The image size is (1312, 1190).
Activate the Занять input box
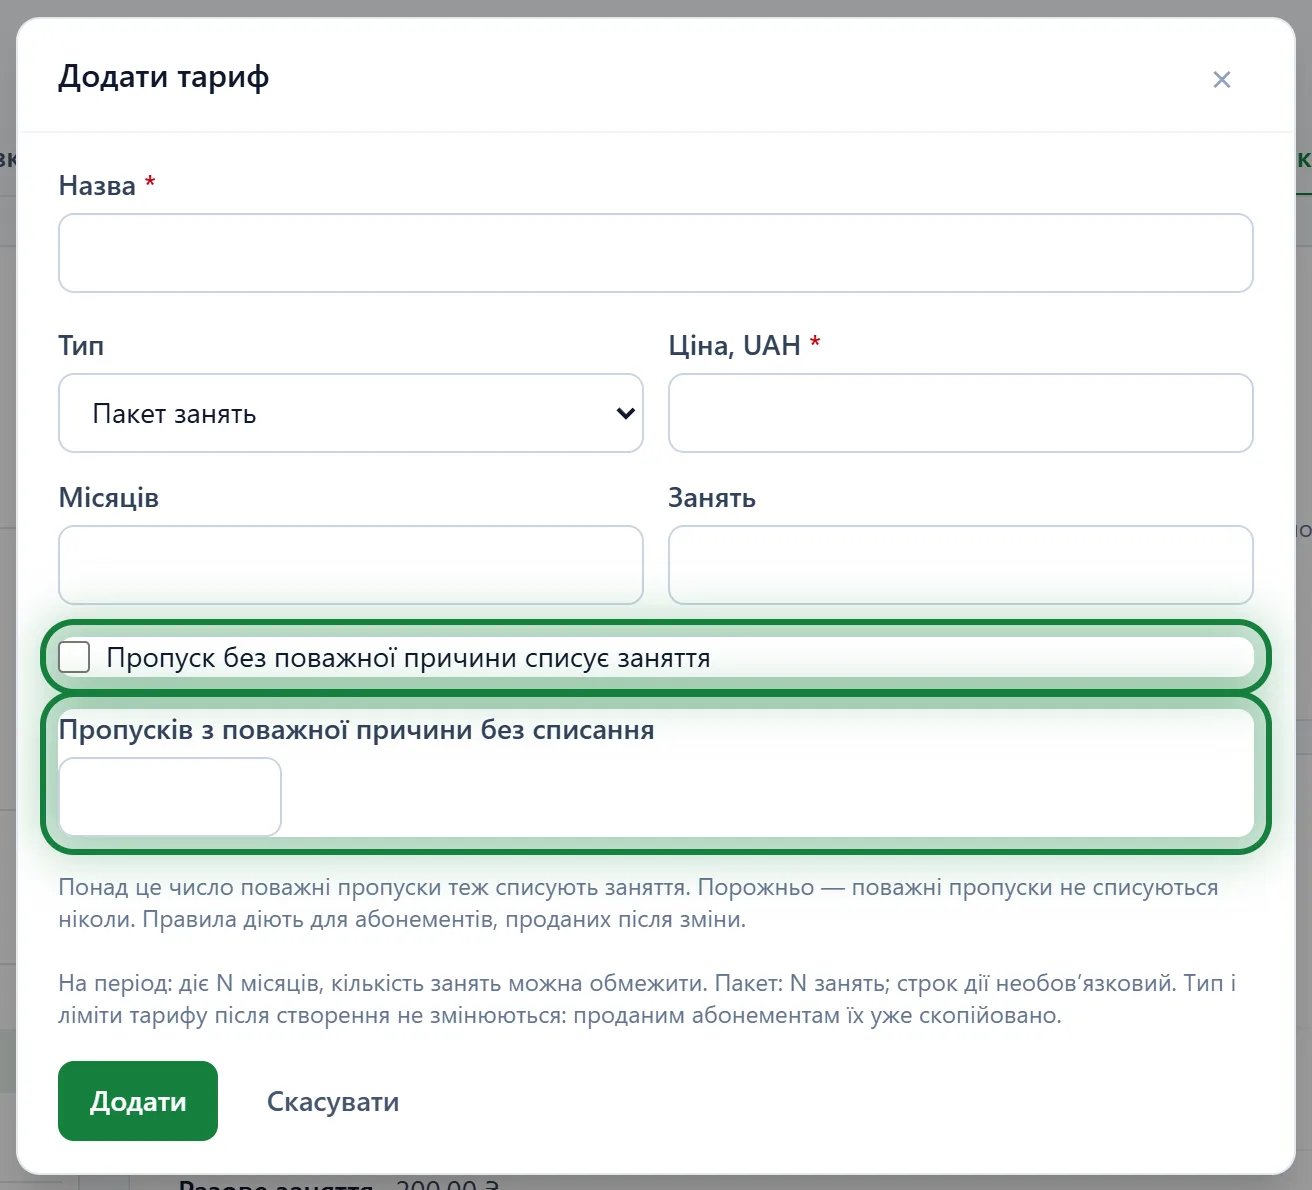[961, 565]
